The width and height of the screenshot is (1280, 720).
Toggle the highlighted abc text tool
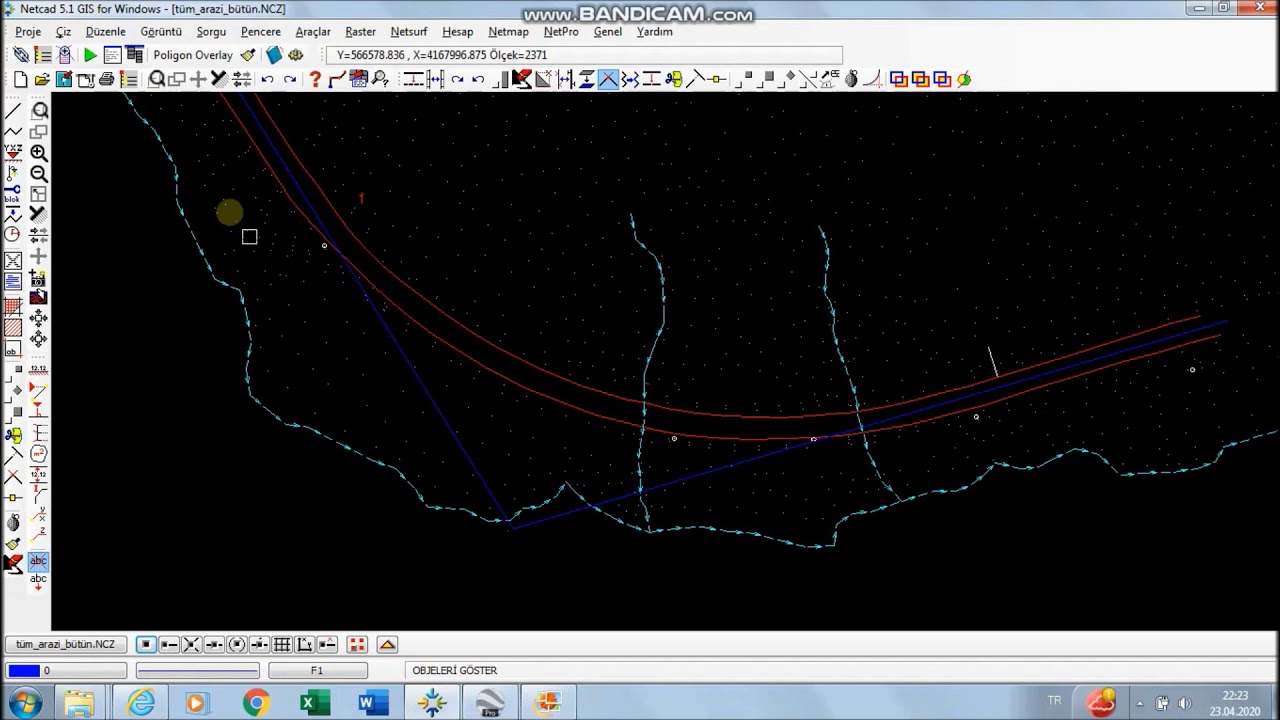pyautogui.click(x=38, y=562)
